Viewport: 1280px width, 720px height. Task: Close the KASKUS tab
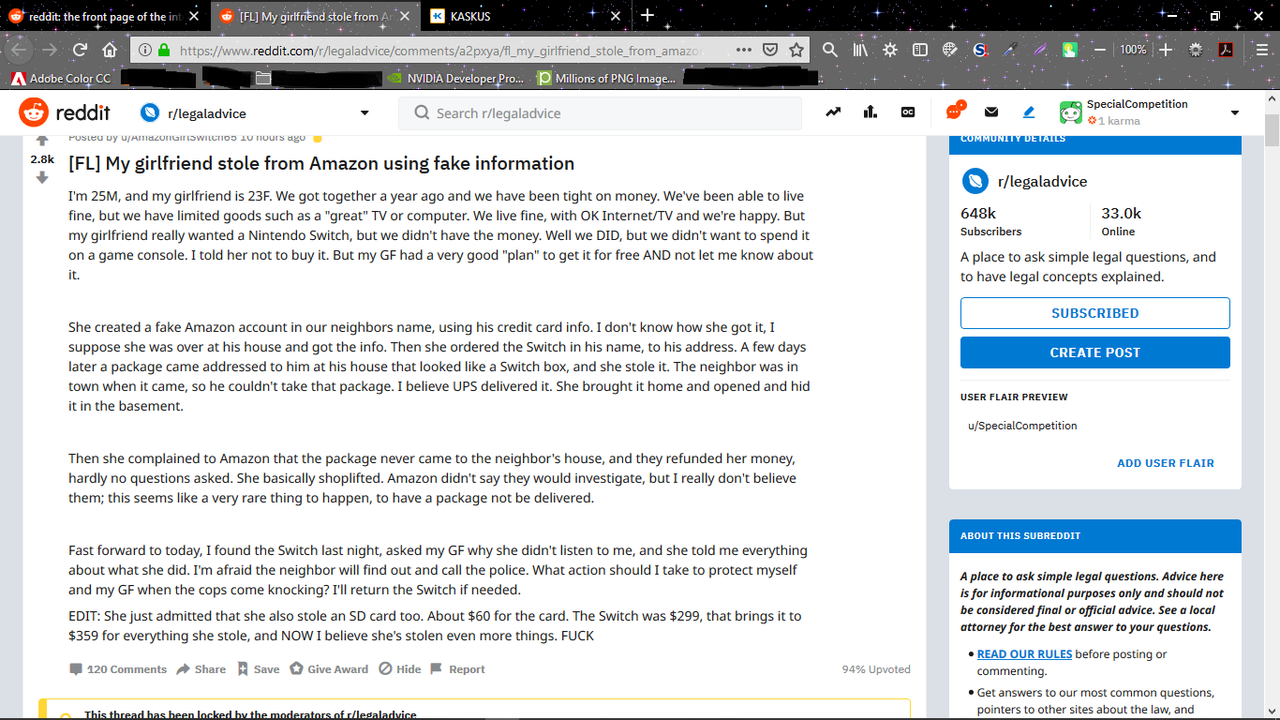point(615,16)
